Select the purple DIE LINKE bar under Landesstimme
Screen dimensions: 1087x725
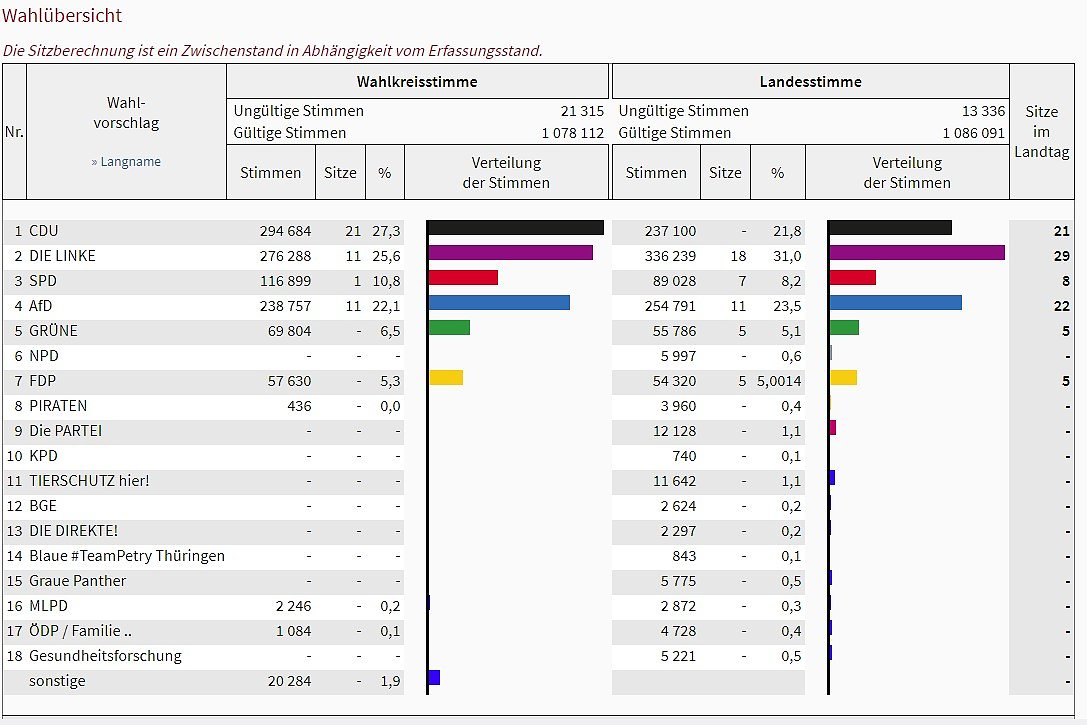(917, 253)
